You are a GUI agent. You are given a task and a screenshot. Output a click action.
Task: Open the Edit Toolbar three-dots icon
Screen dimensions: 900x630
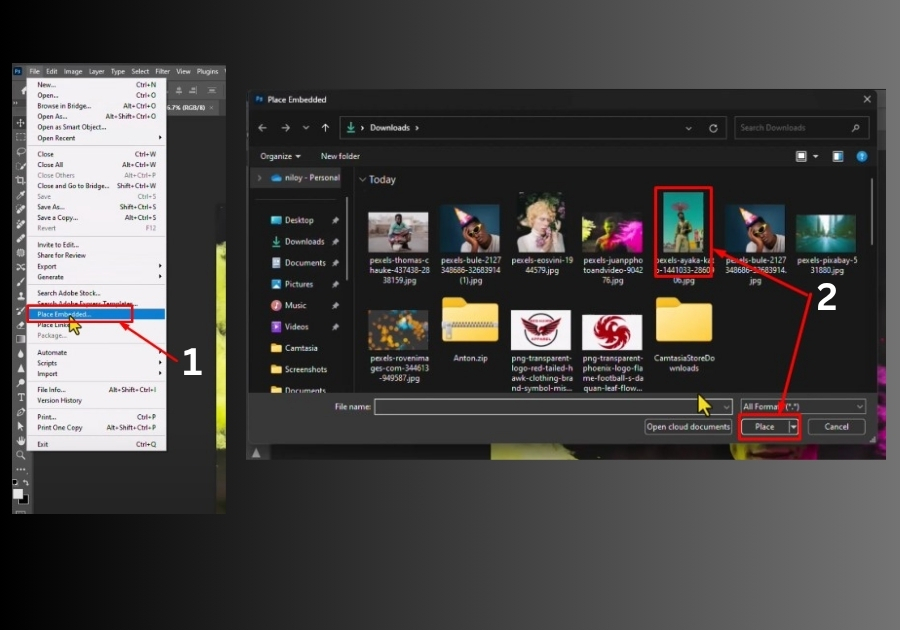pos(21,469)
